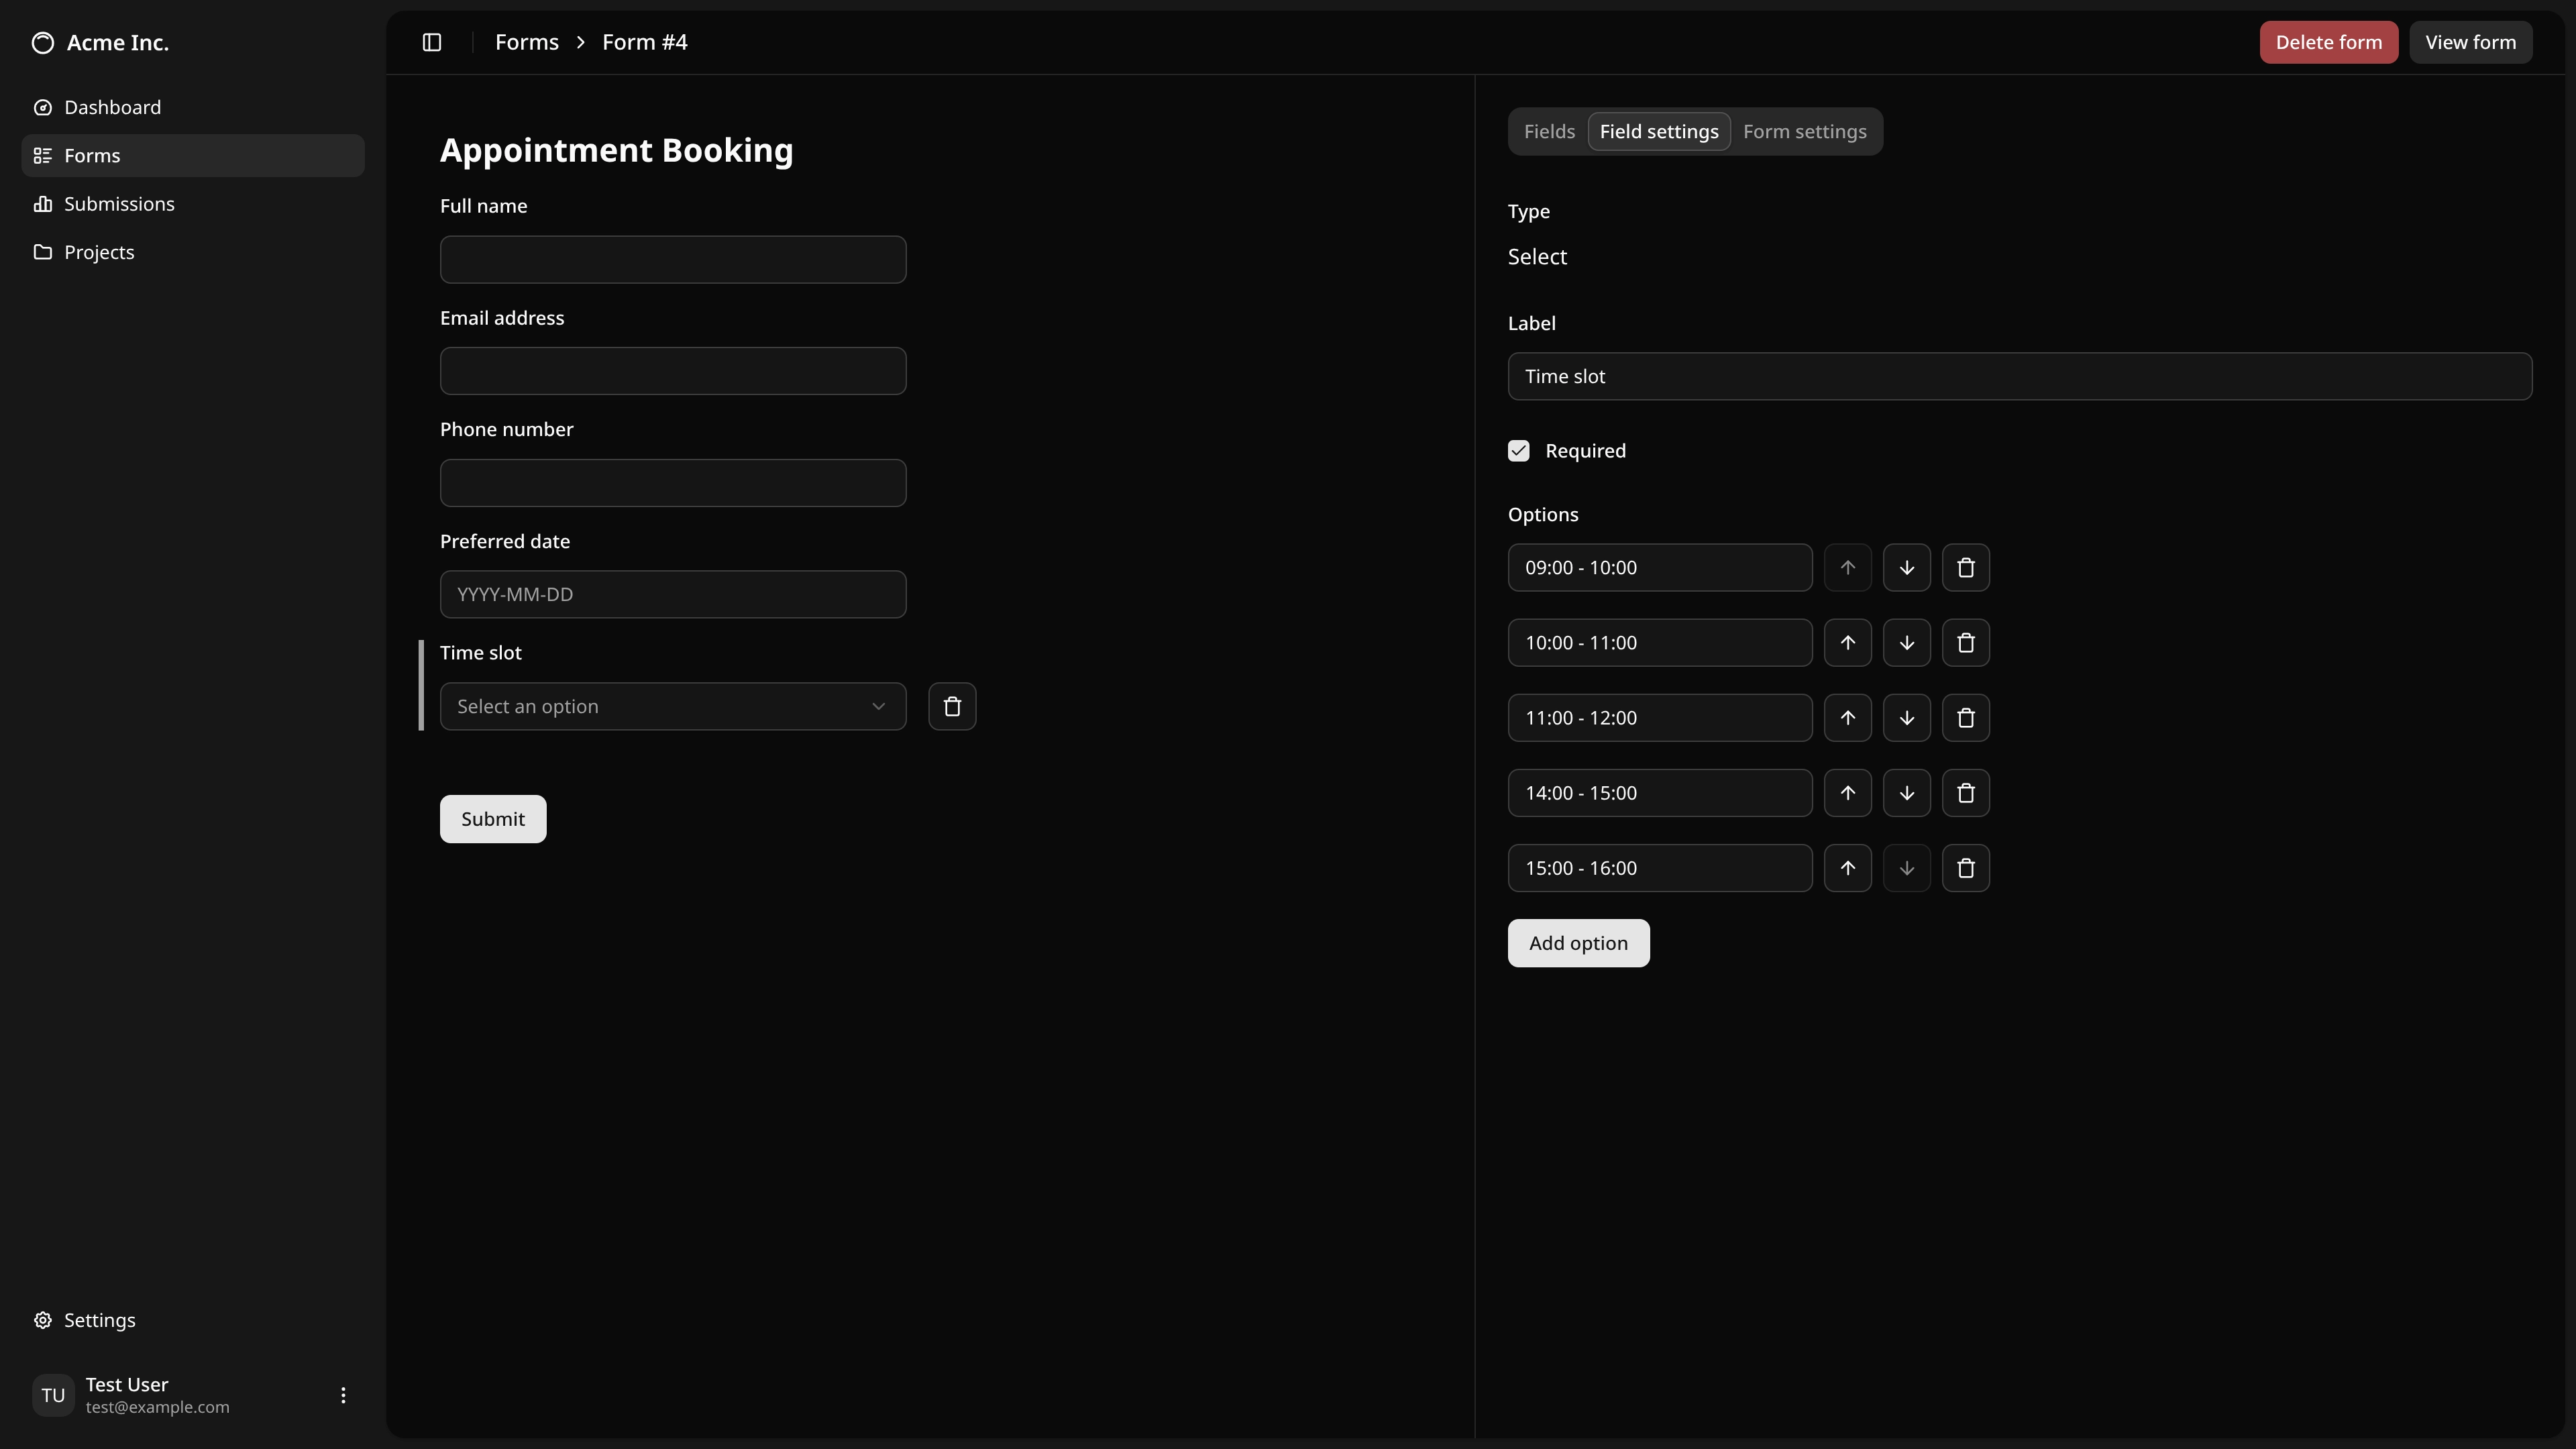The height and width of the screenshot is (1449, 2576).
Task: Add a new time slot option
Action: pyautogui.click(x=1577, y=943)
